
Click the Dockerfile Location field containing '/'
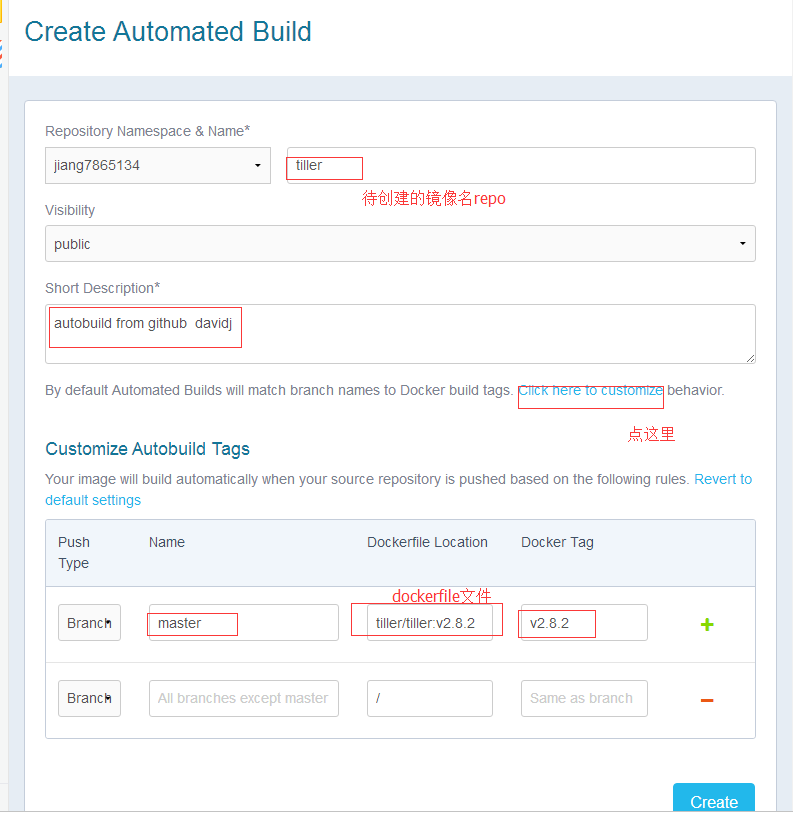point(429,698)
